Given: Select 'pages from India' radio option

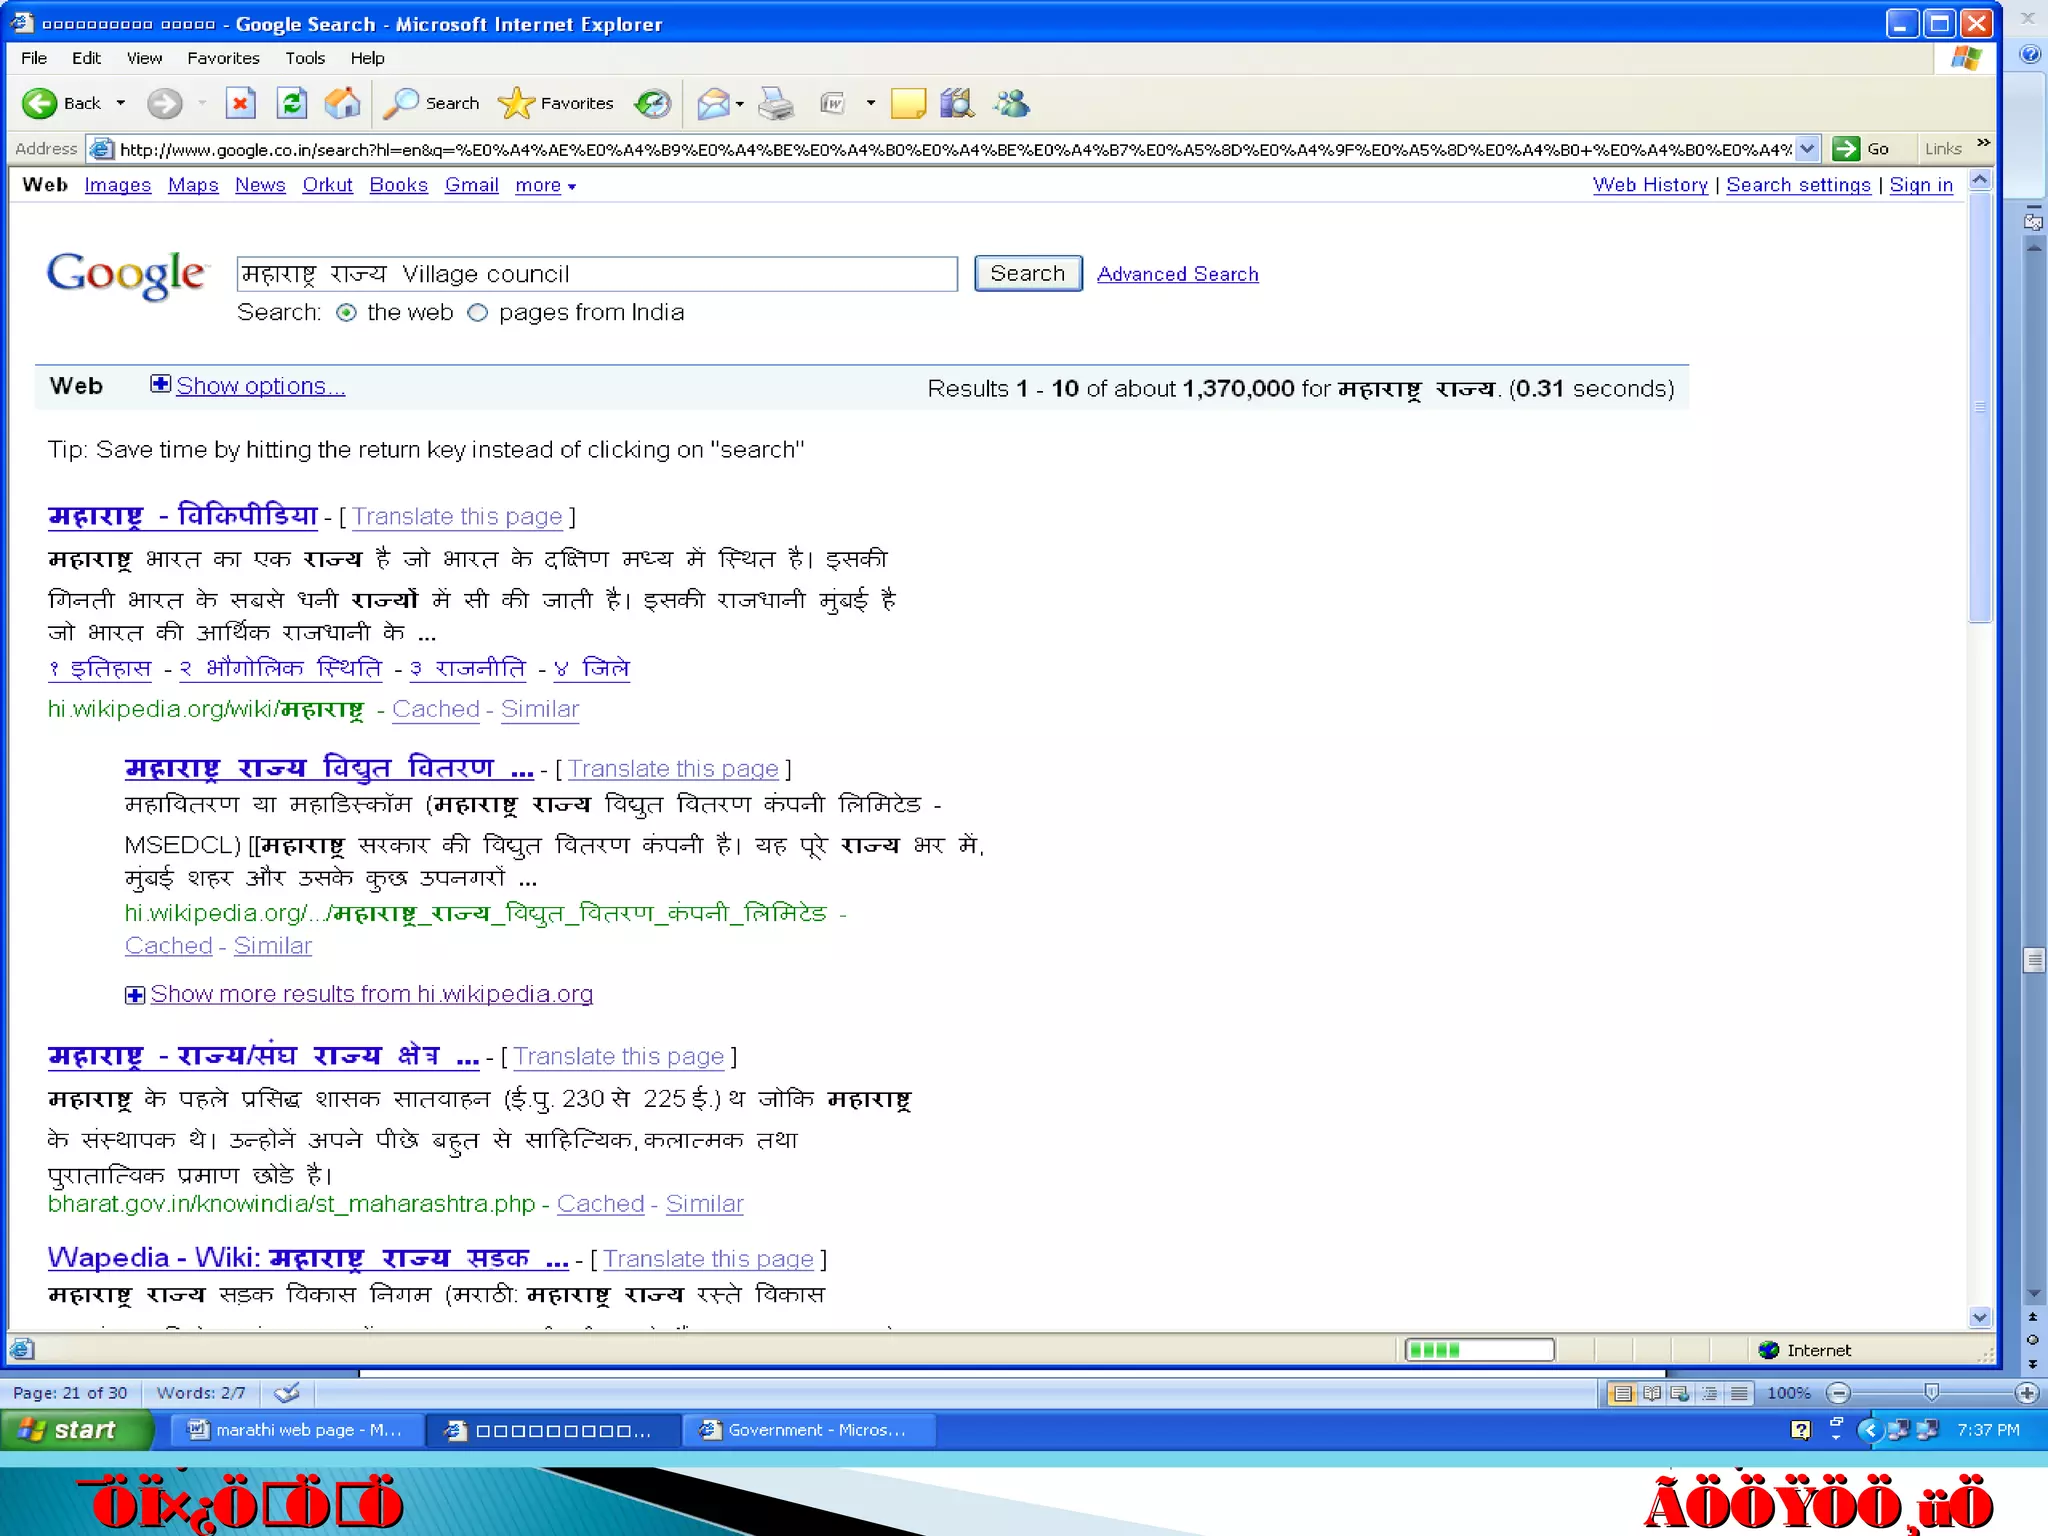Looking at the screenshot, I should (478, 313).
